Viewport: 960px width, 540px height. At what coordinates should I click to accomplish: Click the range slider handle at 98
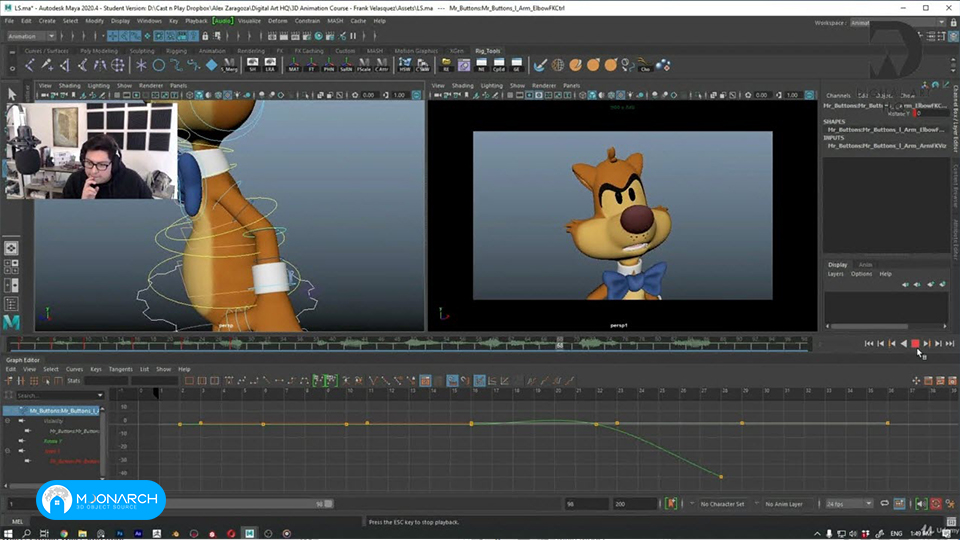point(329,504)
